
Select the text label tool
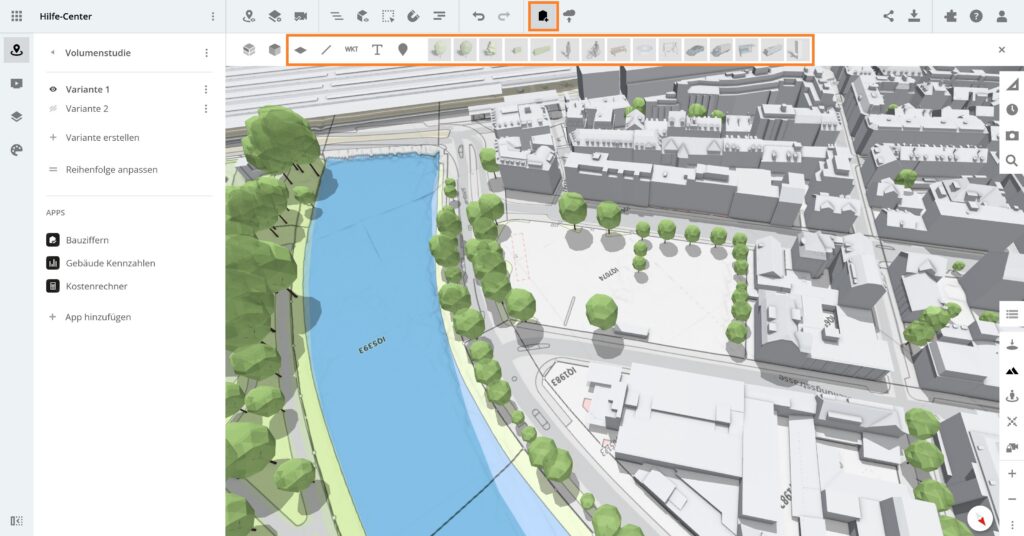coord(377,49)
